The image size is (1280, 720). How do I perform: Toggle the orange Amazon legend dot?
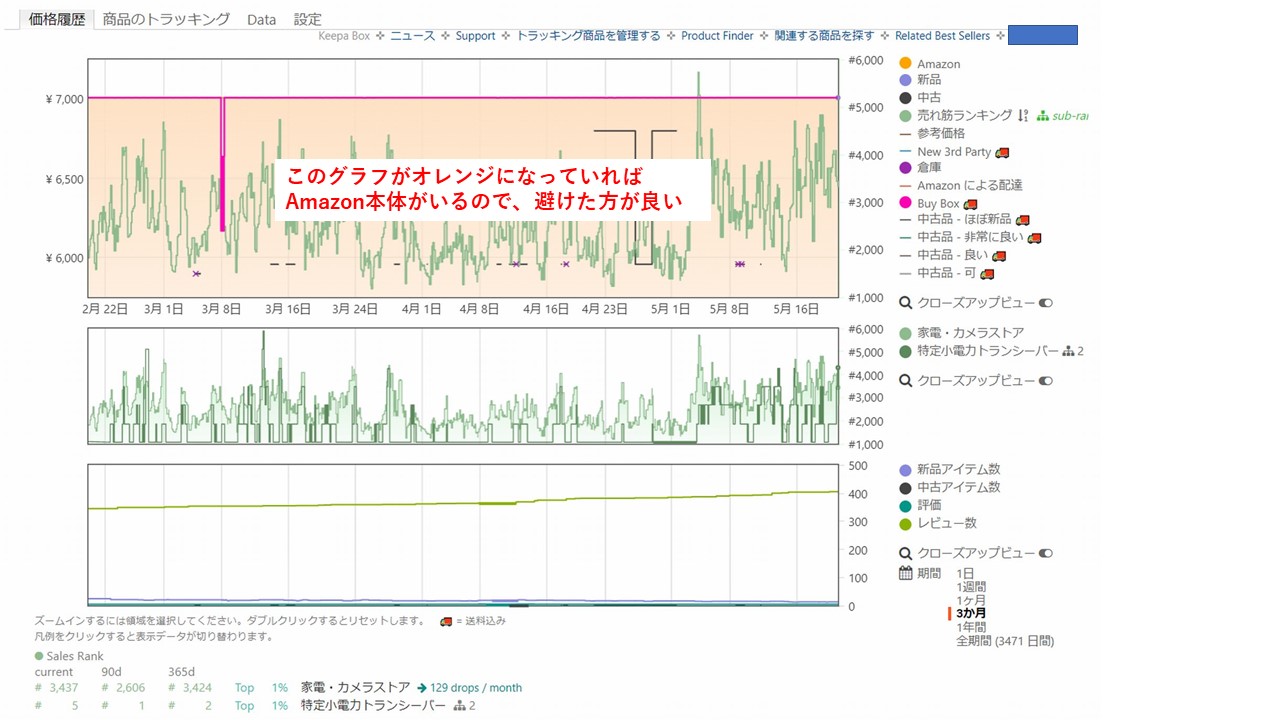coord(906,64)
